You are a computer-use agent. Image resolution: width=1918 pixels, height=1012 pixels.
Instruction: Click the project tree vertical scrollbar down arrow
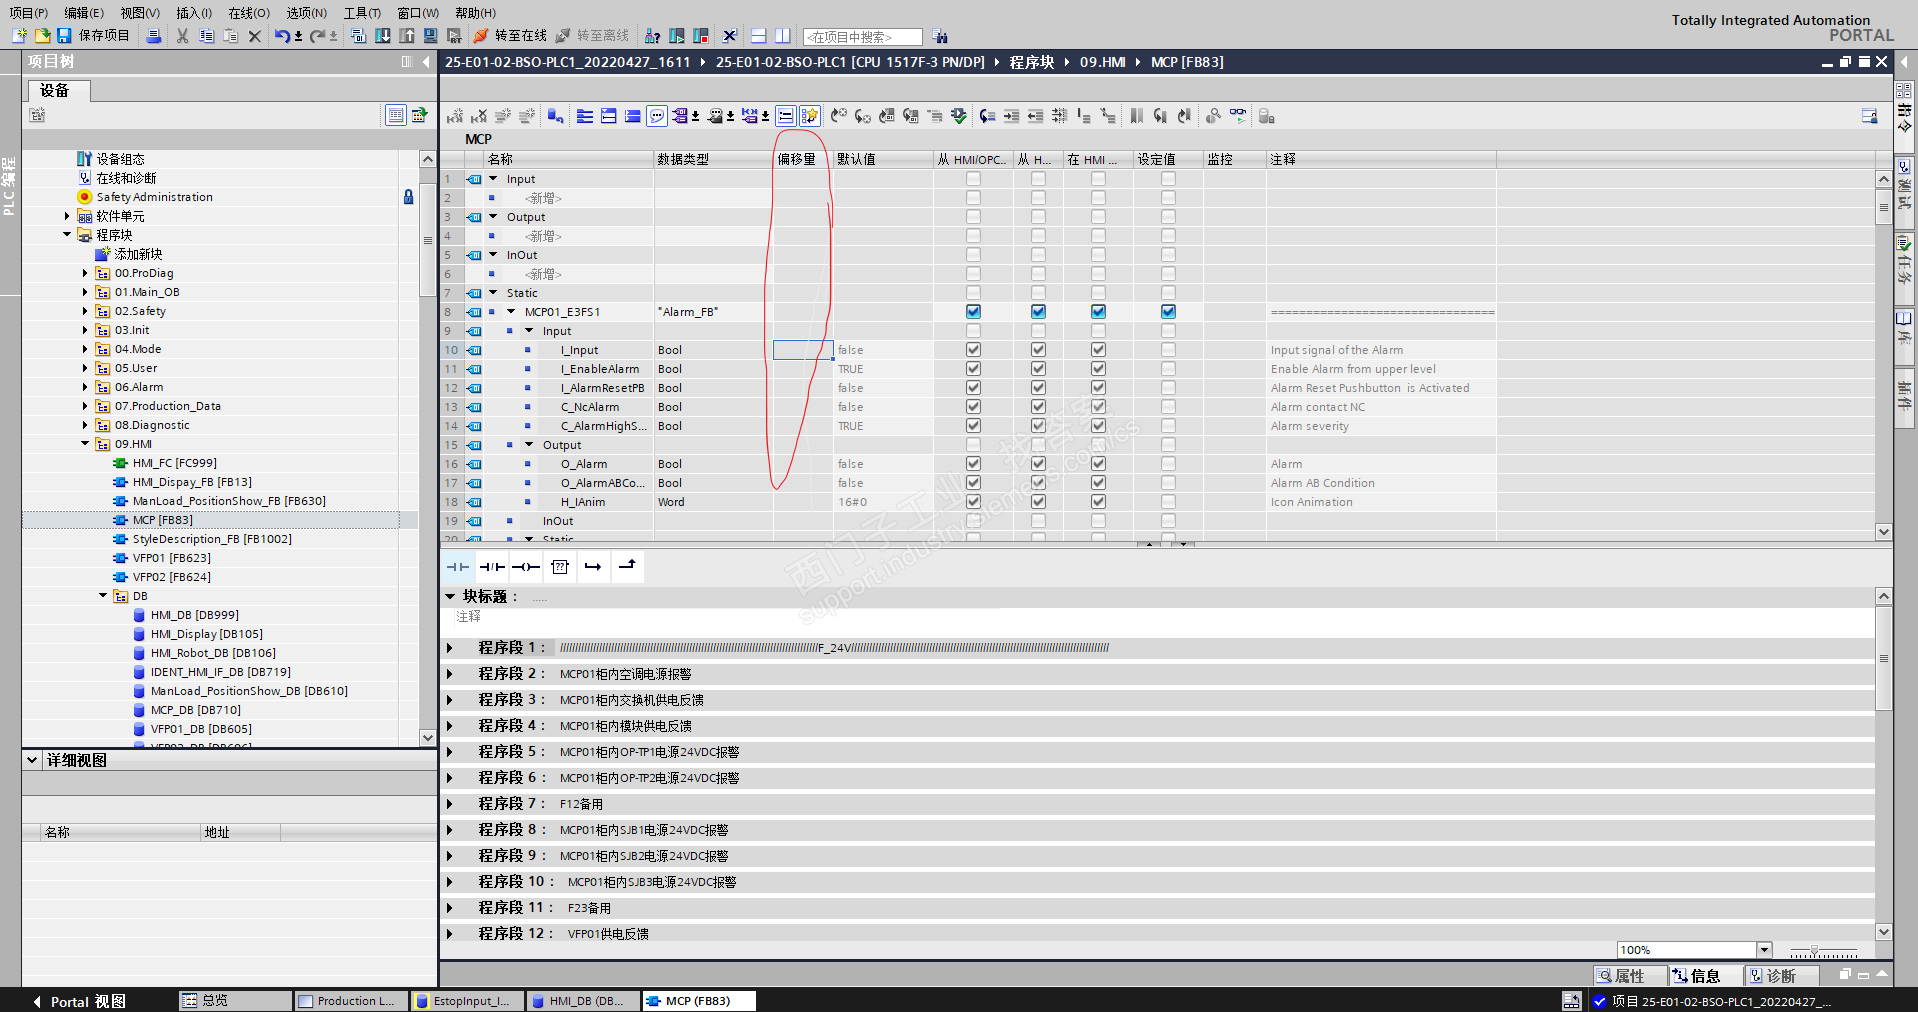(x=428, y=737)
